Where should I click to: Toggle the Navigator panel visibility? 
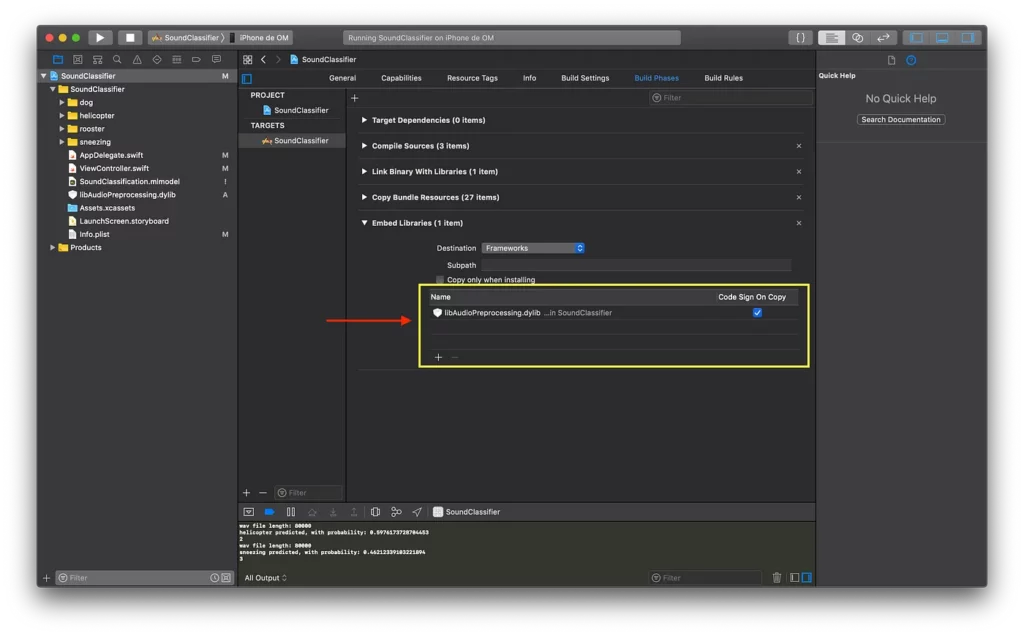(x=916, y=38)
